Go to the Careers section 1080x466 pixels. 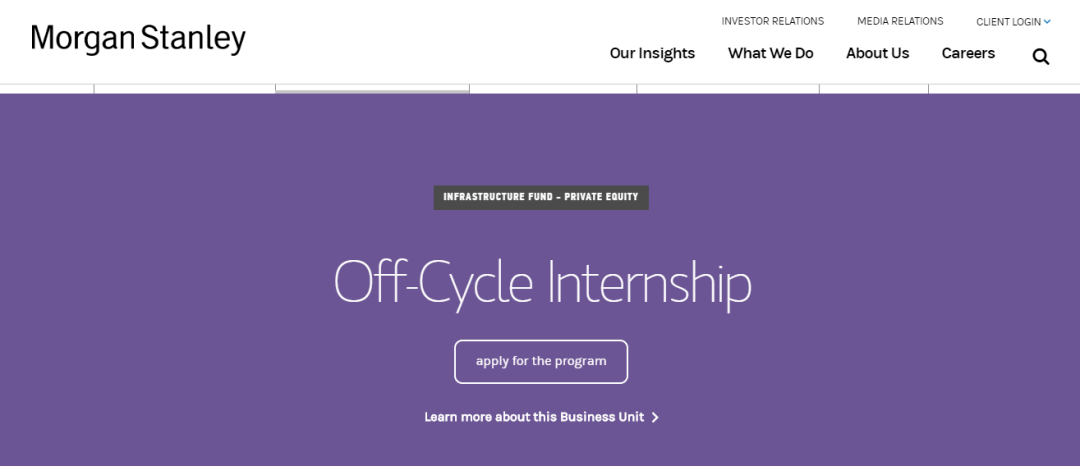click(968, 53)
